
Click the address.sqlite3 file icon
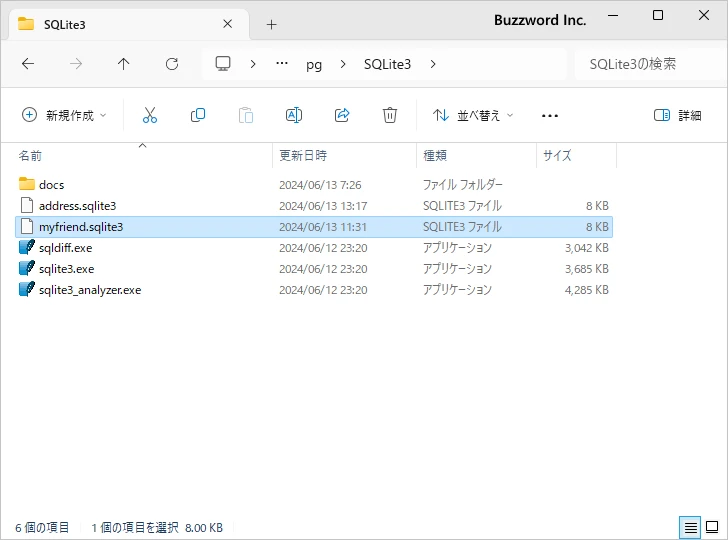pyautogui.click(x=27, y=205)
